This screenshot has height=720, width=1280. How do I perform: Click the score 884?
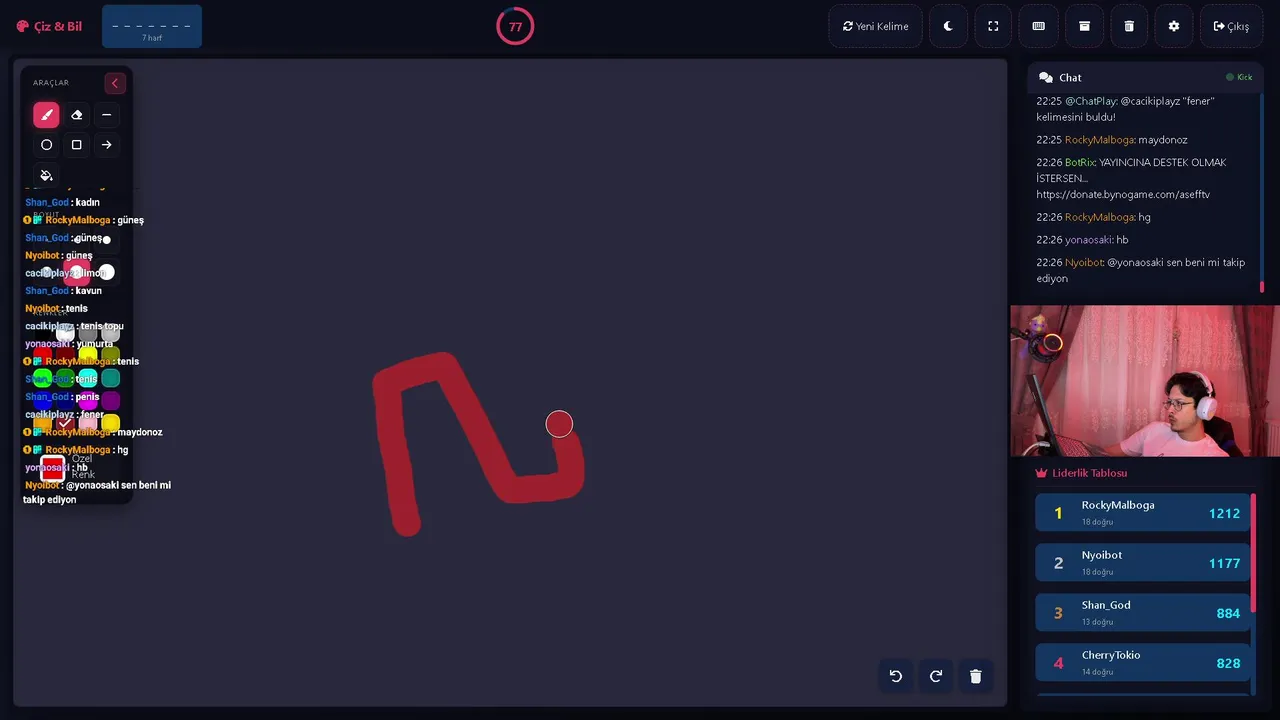tap(1228, 613)
